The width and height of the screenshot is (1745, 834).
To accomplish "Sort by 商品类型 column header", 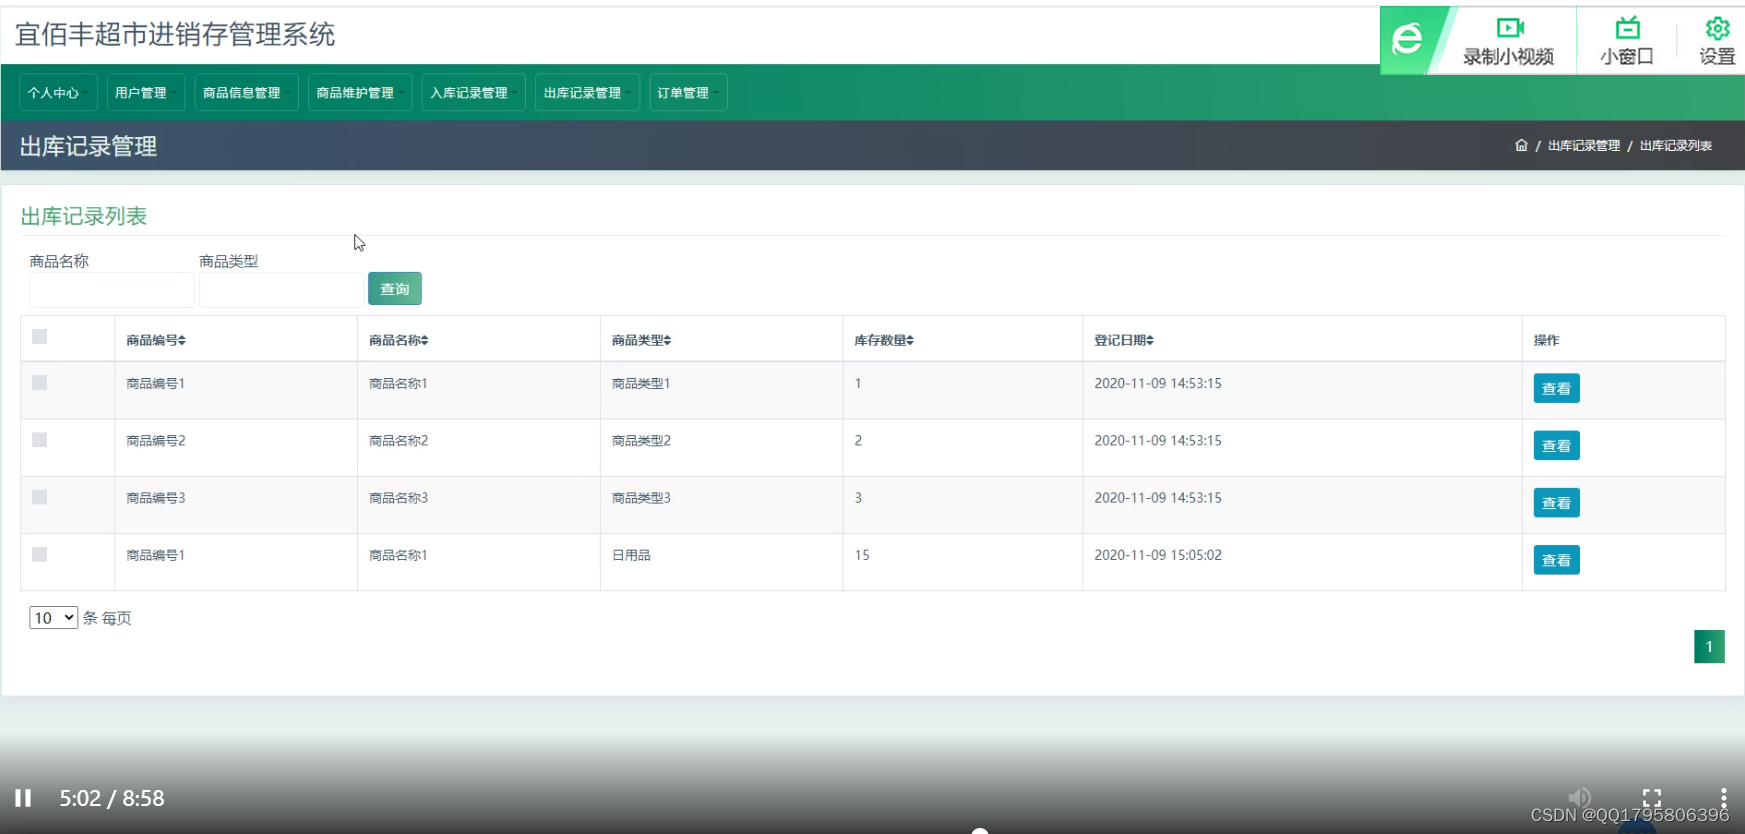I will point(641,340).
